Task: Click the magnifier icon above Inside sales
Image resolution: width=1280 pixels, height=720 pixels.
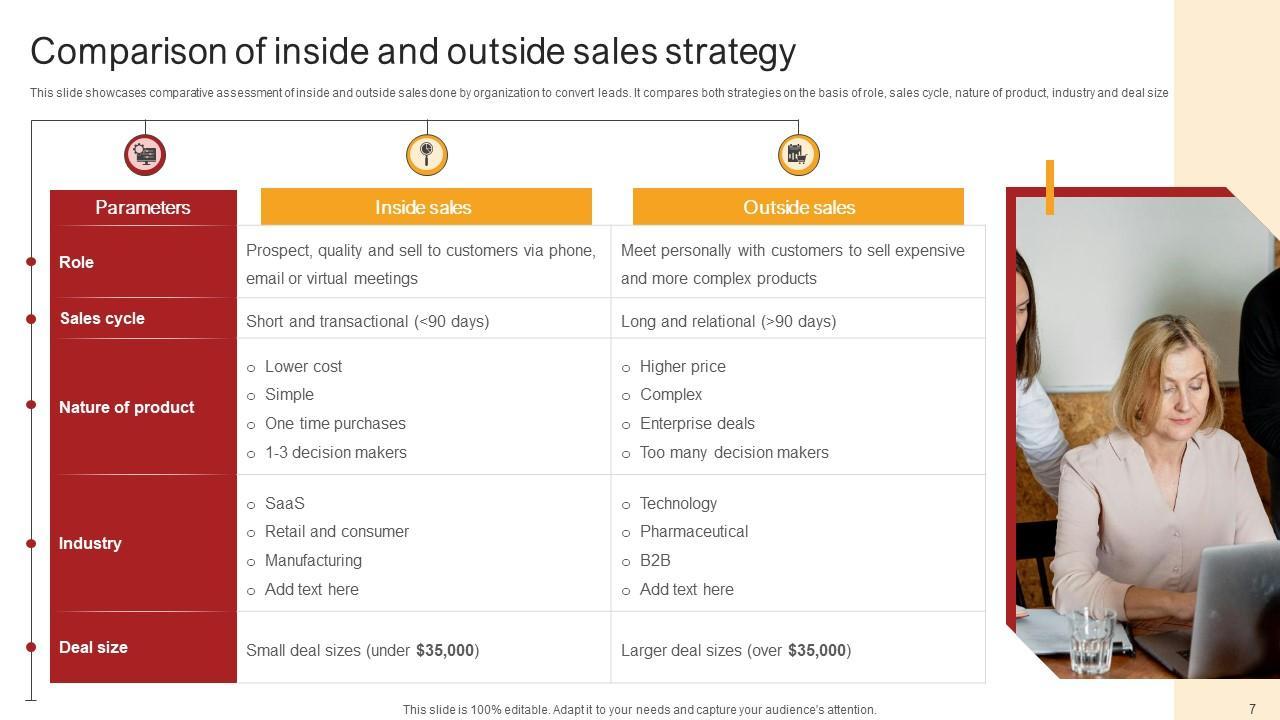Action: coord(427,155)
